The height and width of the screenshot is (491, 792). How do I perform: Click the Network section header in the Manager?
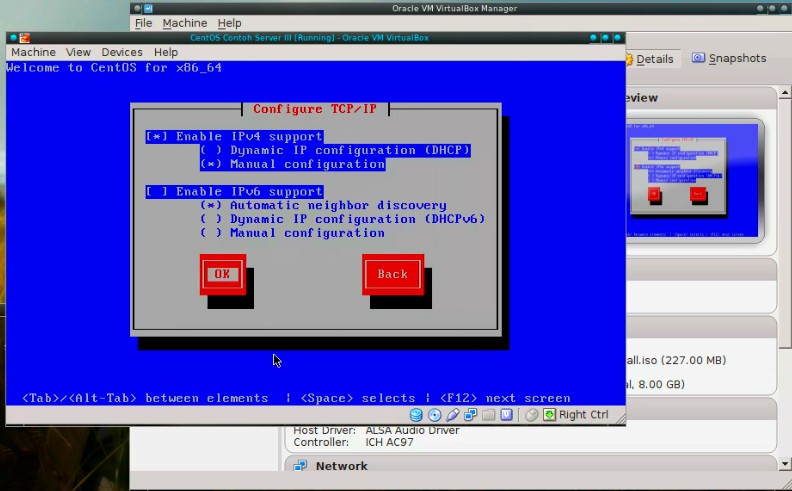[x=530, y=465]
